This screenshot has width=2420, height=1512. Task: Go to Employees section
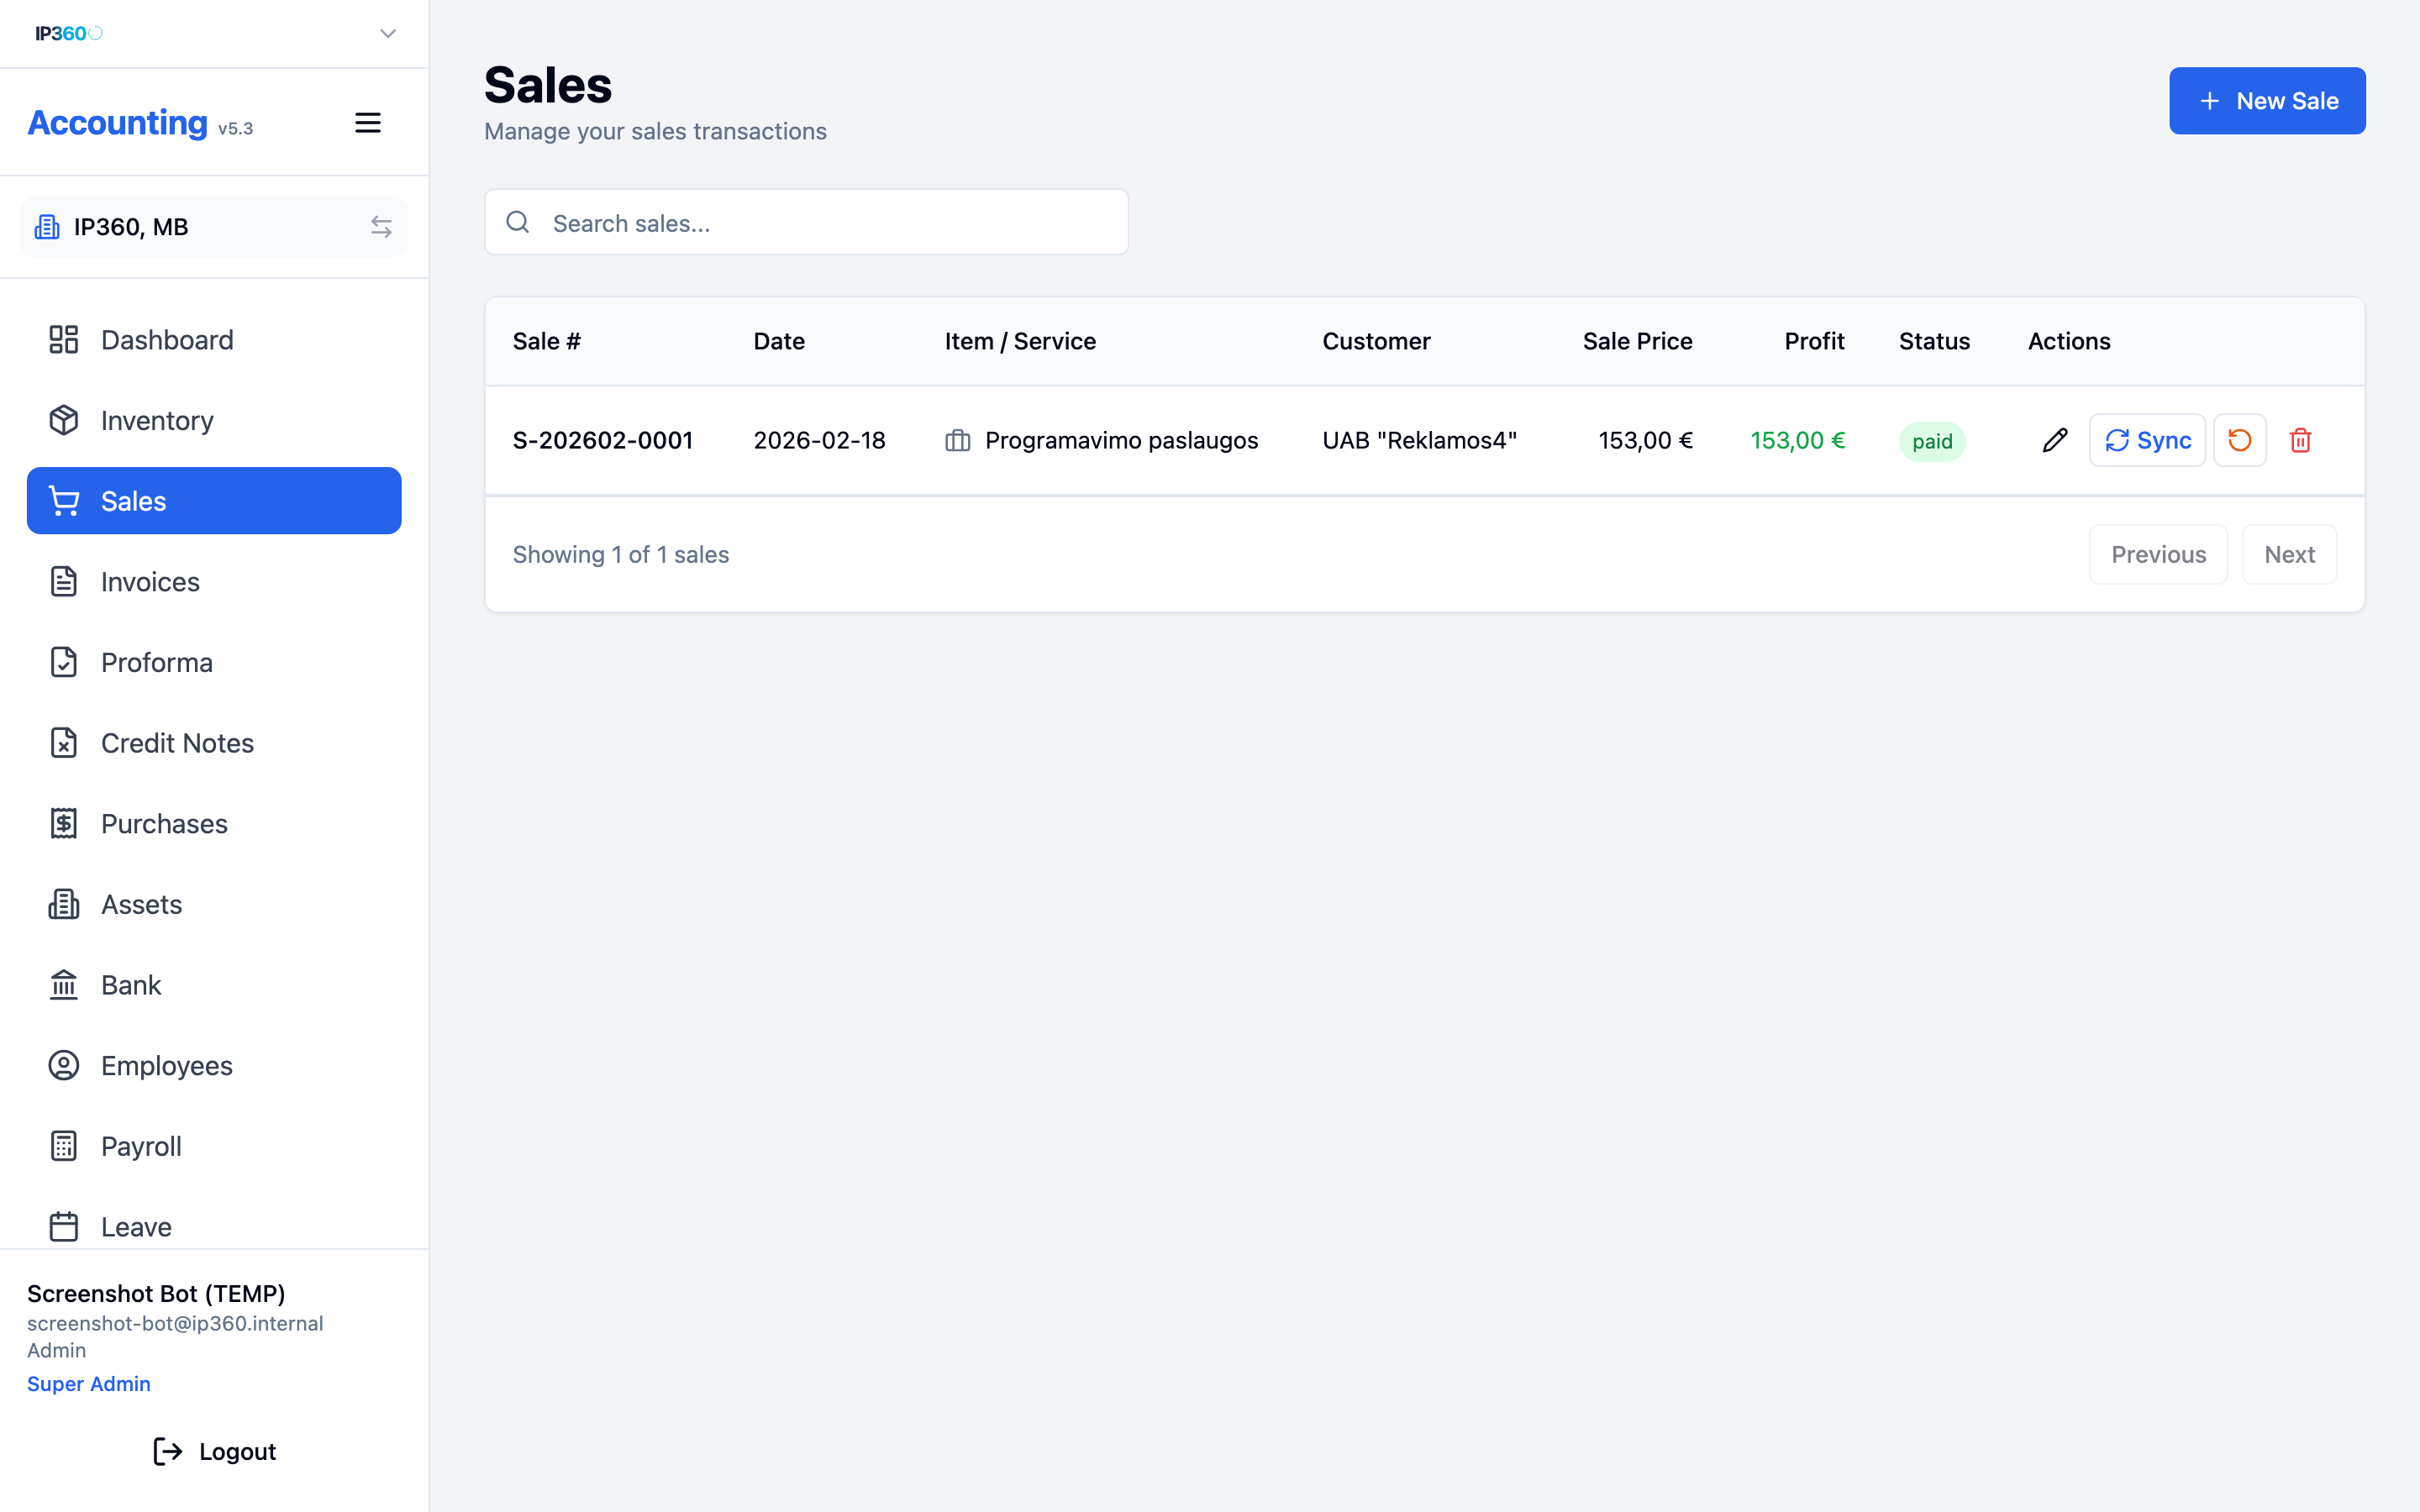pyautogui.click(x=214, y=1065)
